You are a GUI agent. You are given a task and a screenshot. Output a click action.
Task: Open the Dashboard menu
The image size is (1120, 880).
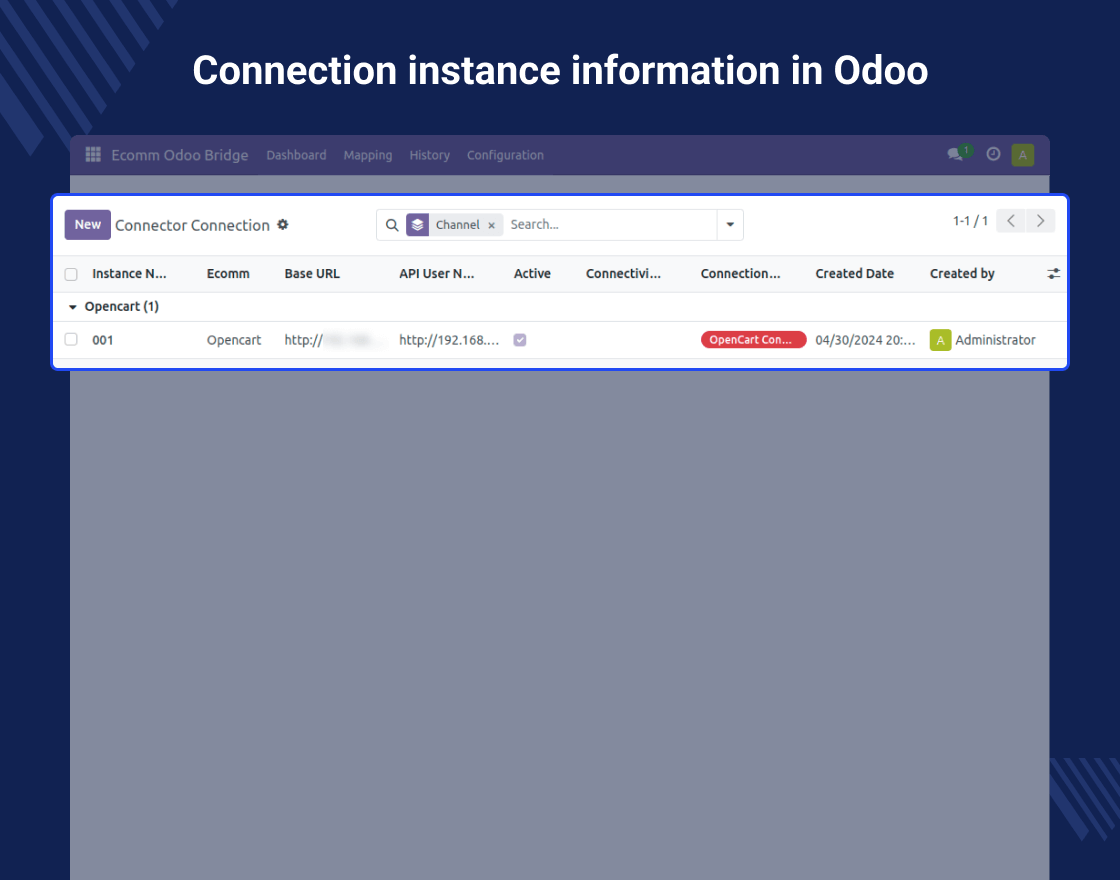[296, 155]
